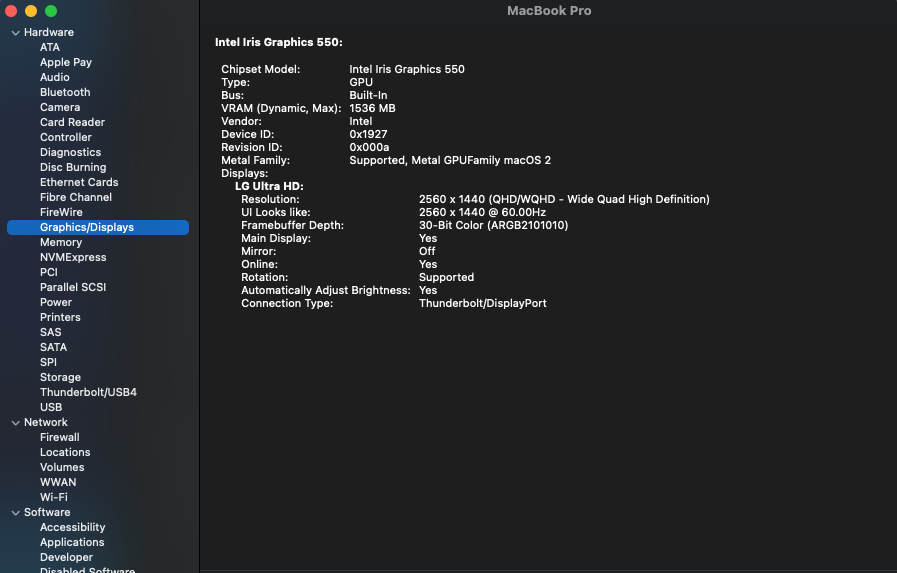897x573 pixels.
Task: Click the 'Intel Iris Graphics 550:' heading
Action: [279, 42]
